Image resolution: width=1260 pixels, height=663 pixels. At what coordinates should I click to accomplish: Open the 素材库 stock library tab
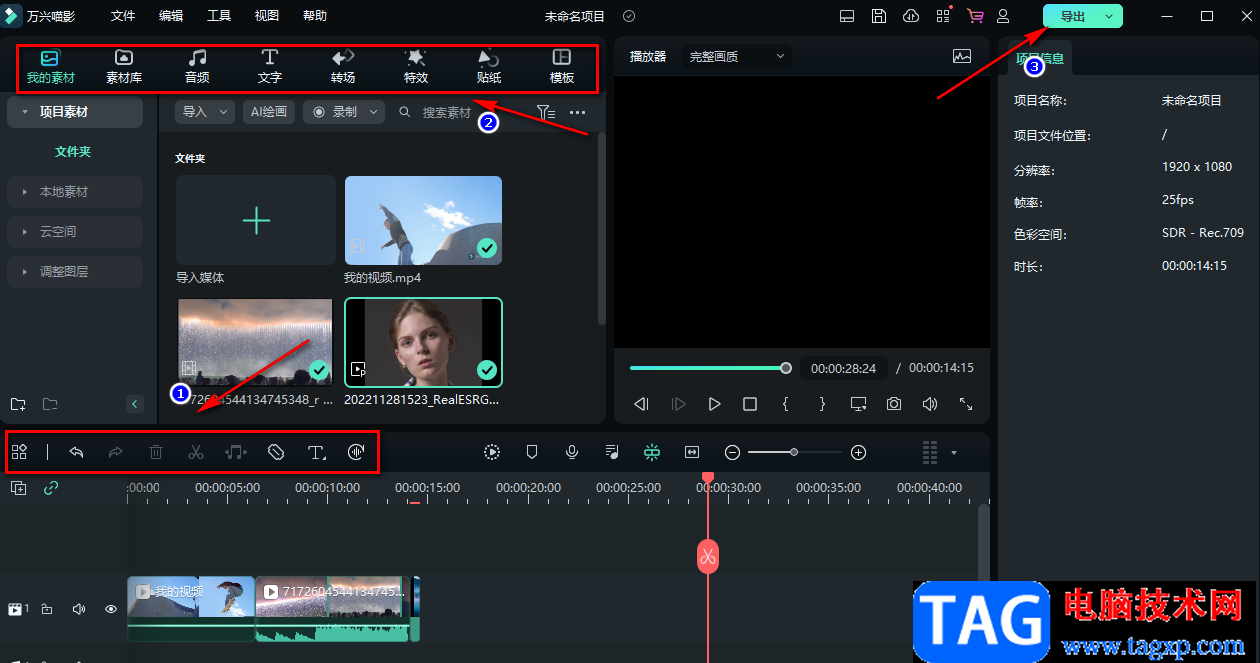click(124, 66)
